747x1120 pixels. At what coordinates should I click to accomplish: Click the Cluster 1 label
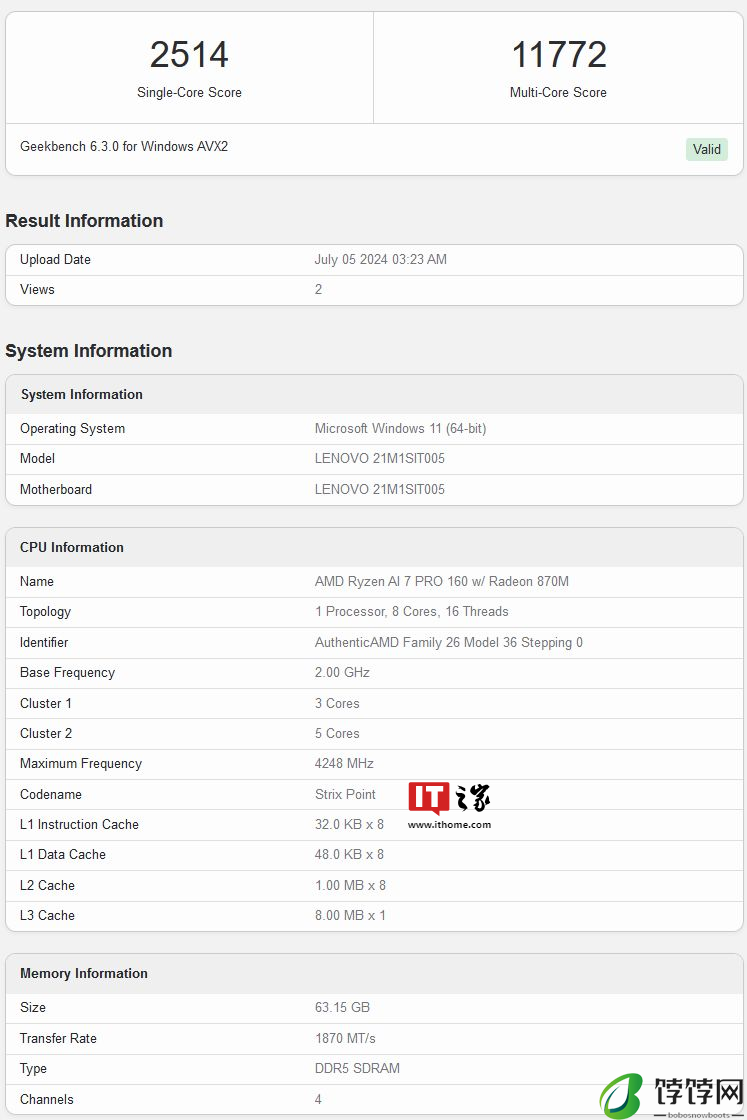pos(46,704)
